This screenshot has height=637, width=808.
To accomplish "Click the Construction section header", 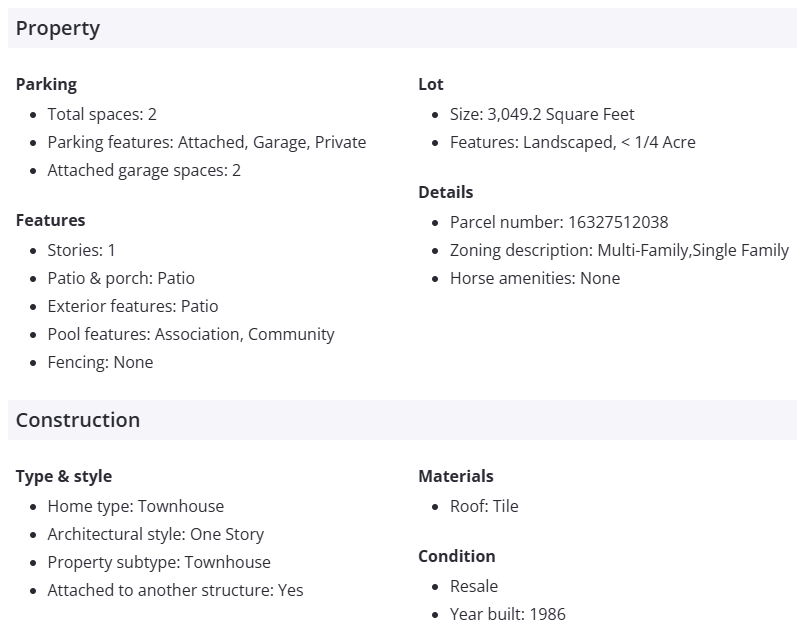I will [x=78, y=420].
